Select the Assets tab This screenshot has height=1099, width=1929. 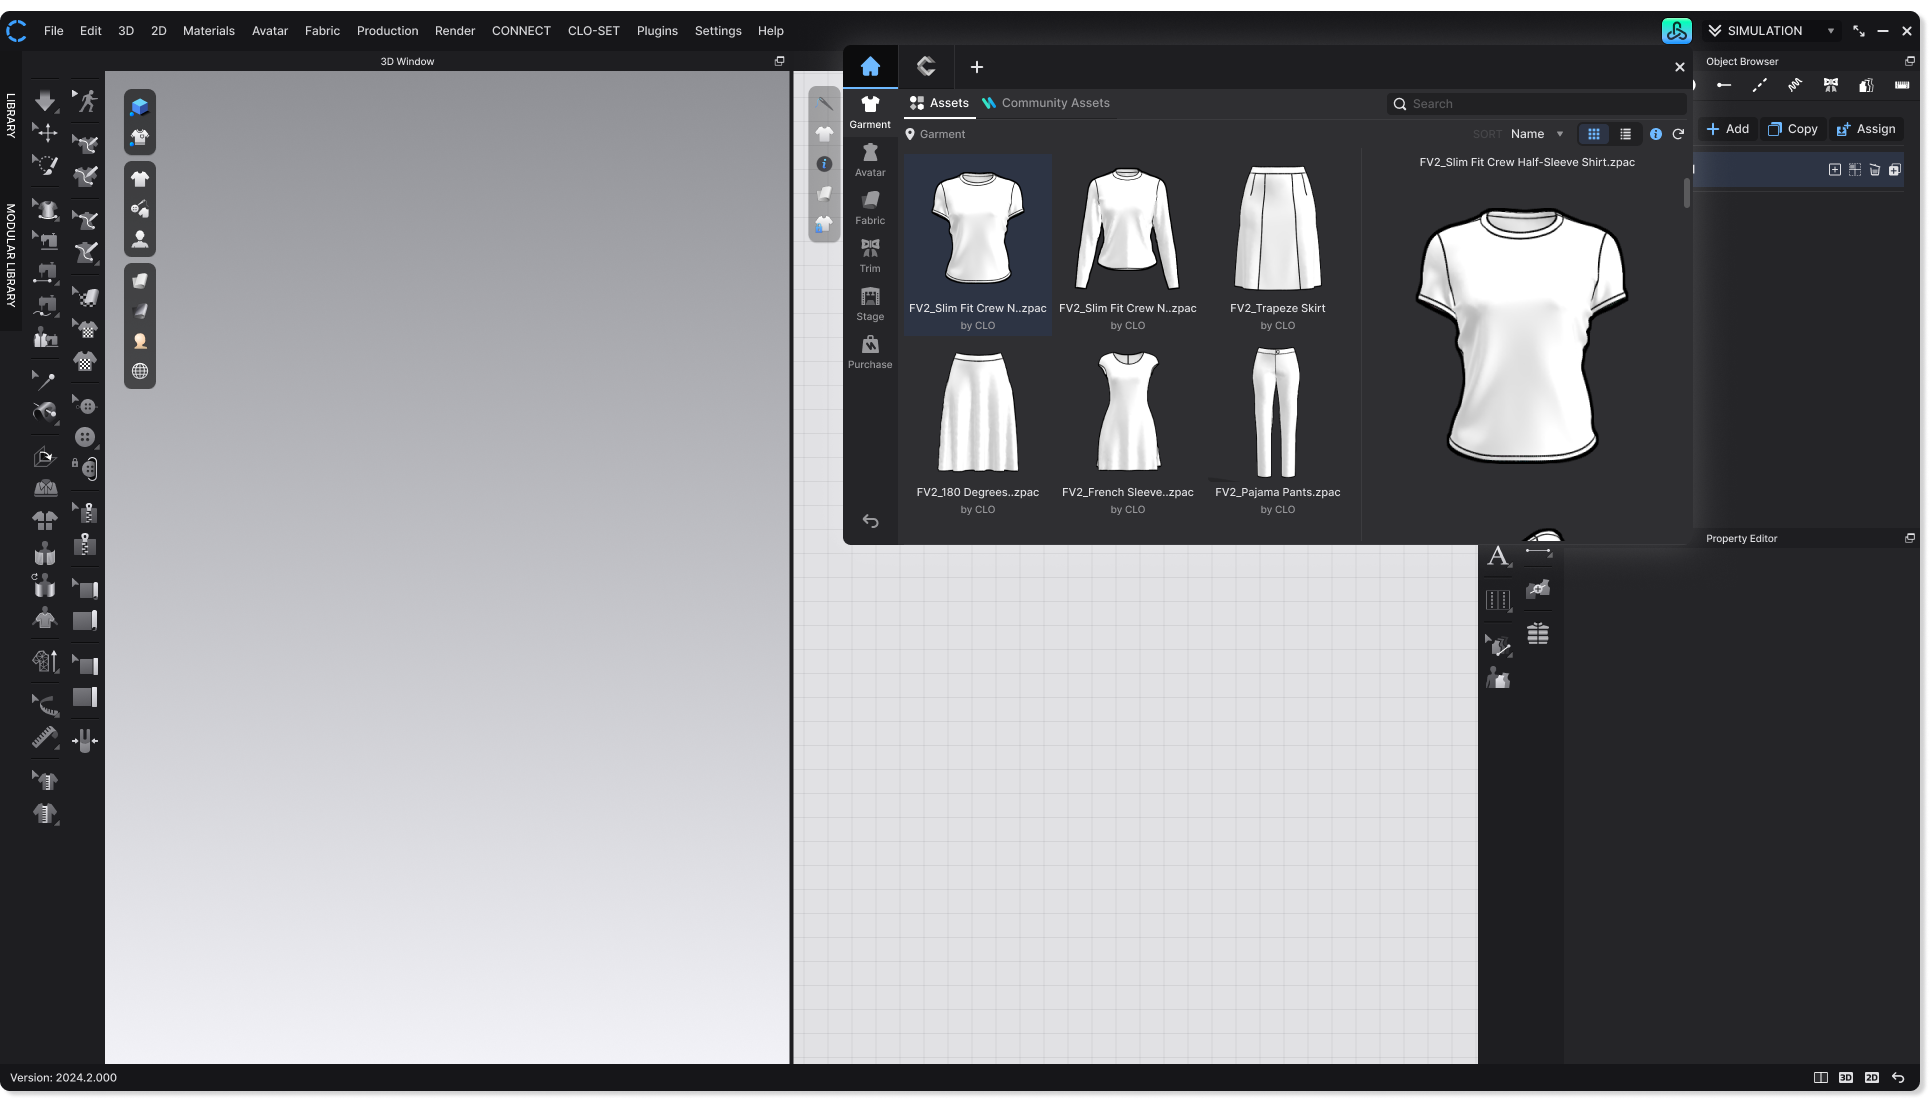coord(939,103)
